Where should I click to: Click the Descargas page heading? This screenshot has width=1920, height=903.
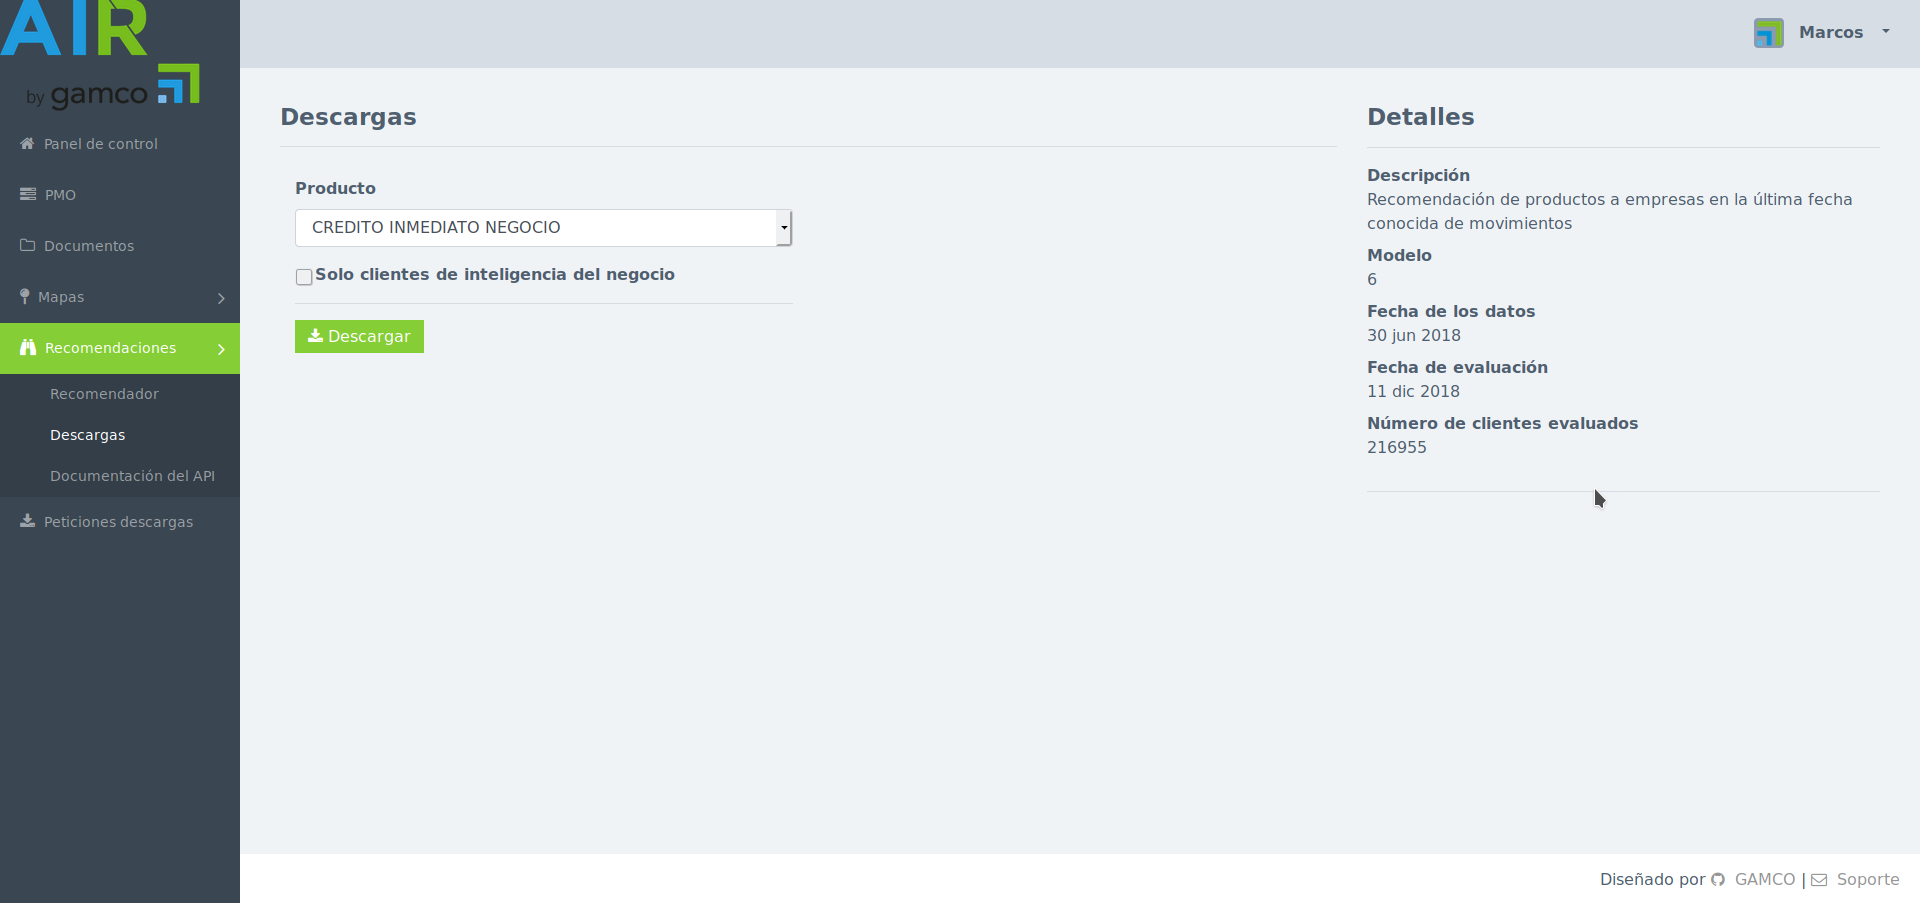(348, 117)
